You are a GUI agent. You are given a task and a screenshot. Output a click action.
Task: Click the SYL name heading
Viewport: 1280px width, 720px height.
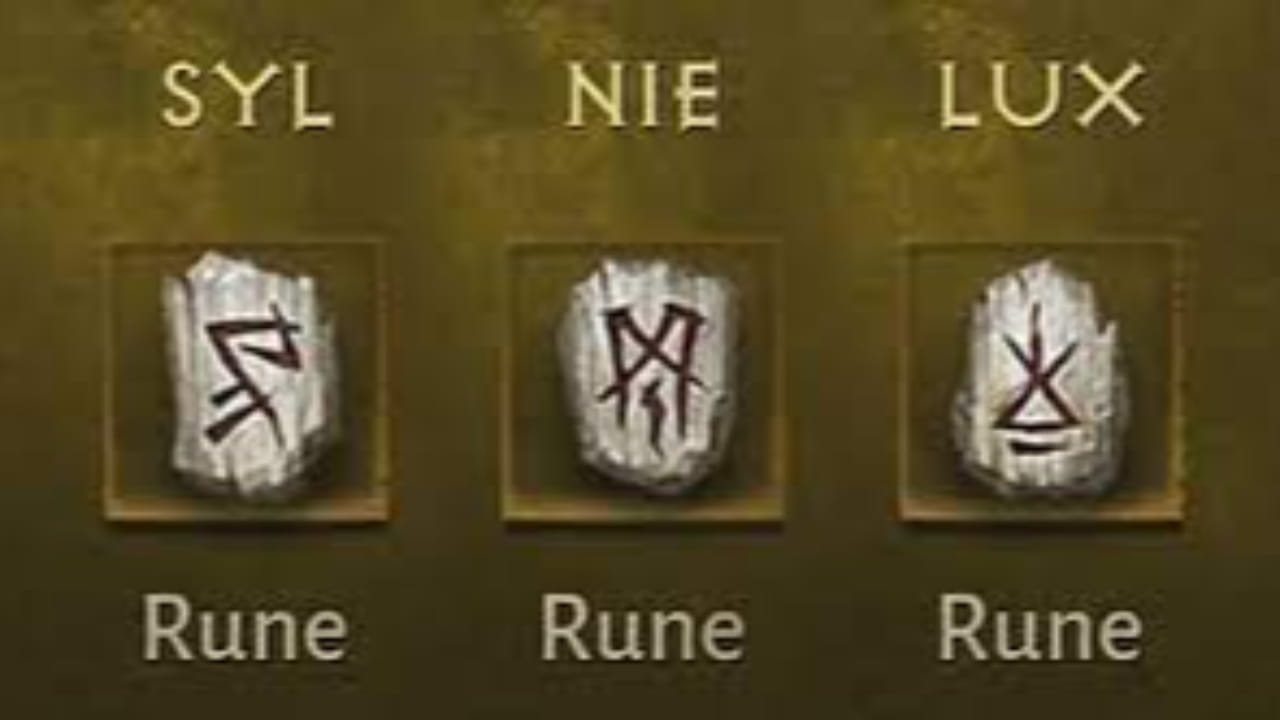tap(246, 97)
